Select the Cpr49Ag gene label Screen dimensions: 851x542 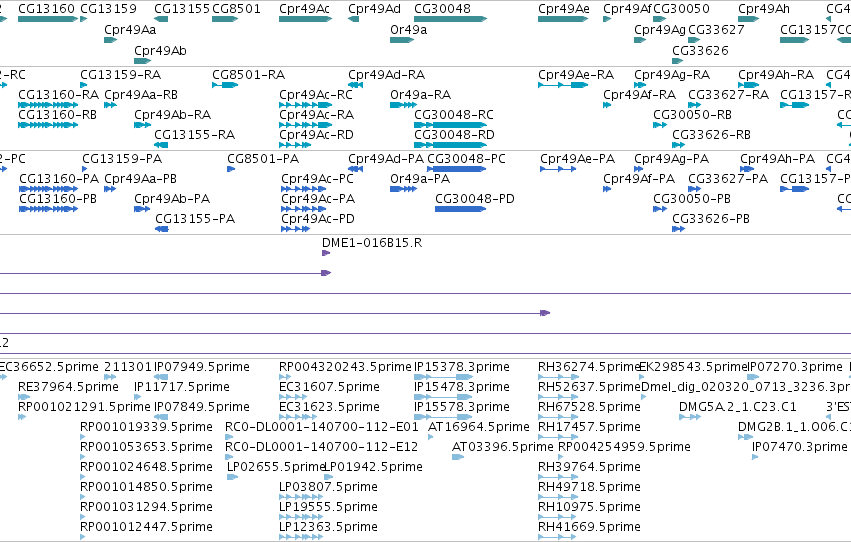coord(659,30)
